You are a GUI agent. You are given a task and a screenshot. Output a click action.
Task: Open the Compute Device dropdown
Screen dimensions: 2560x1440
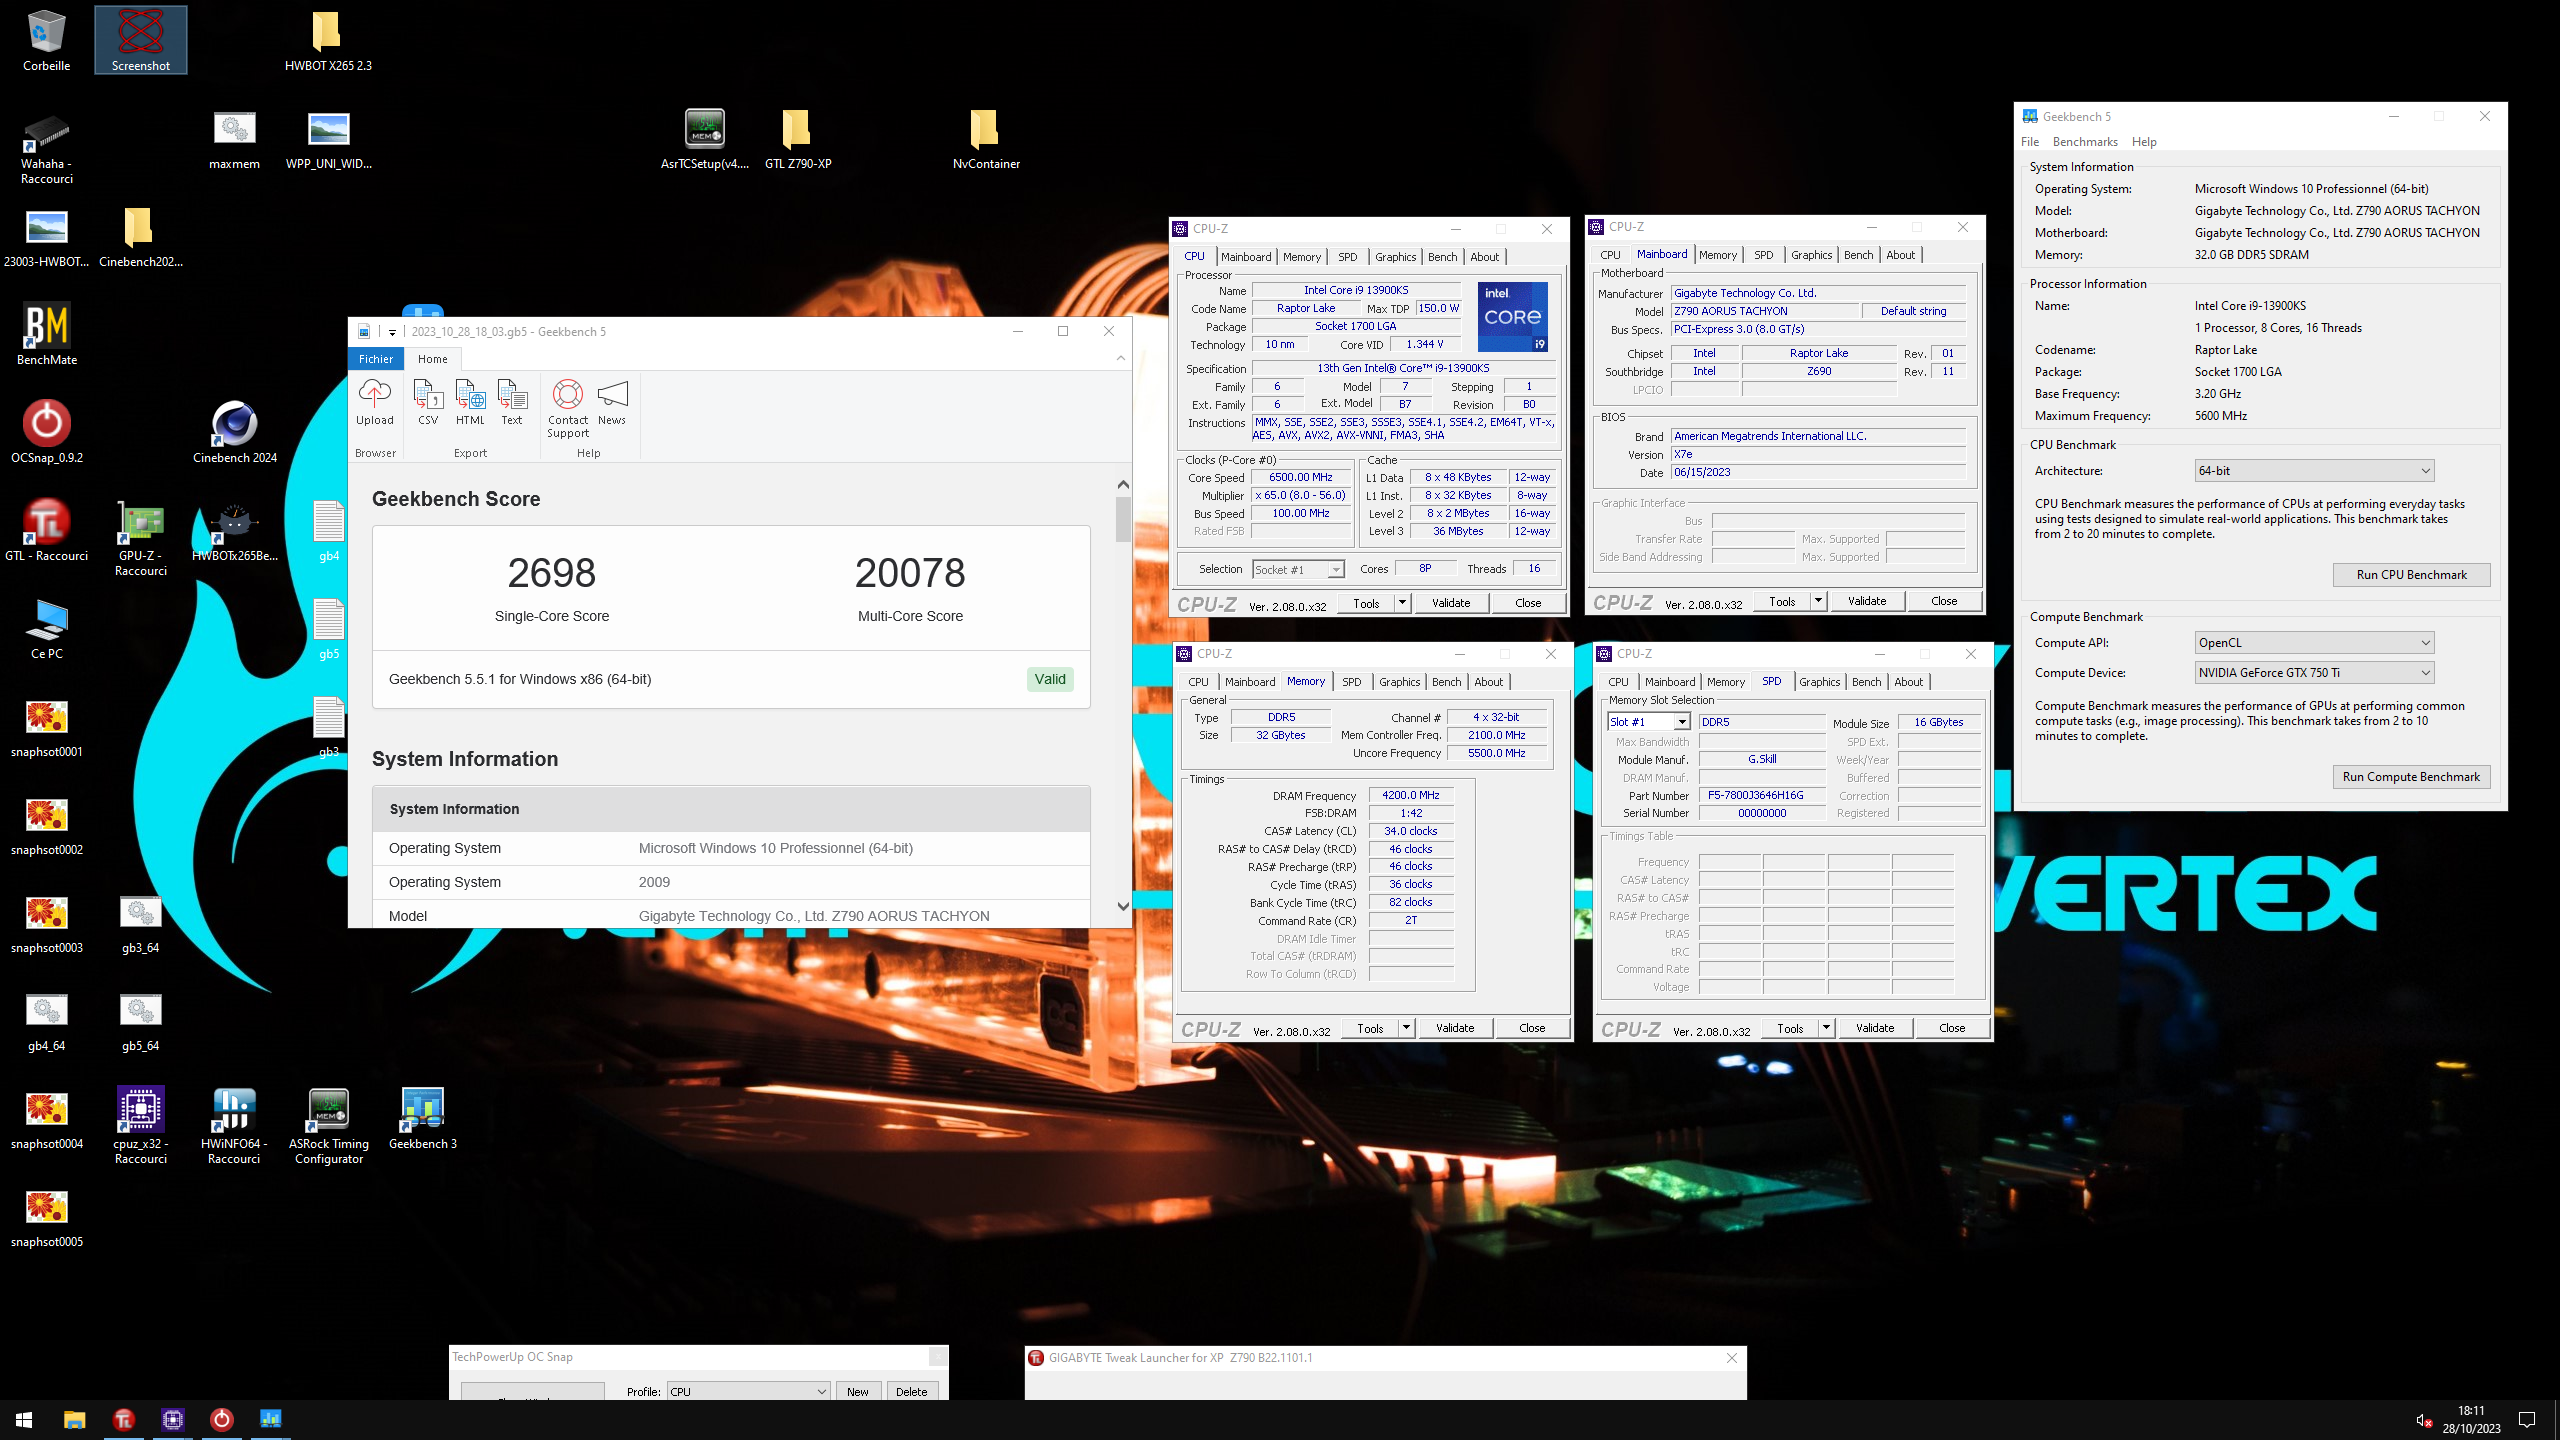click(2314, 673)
